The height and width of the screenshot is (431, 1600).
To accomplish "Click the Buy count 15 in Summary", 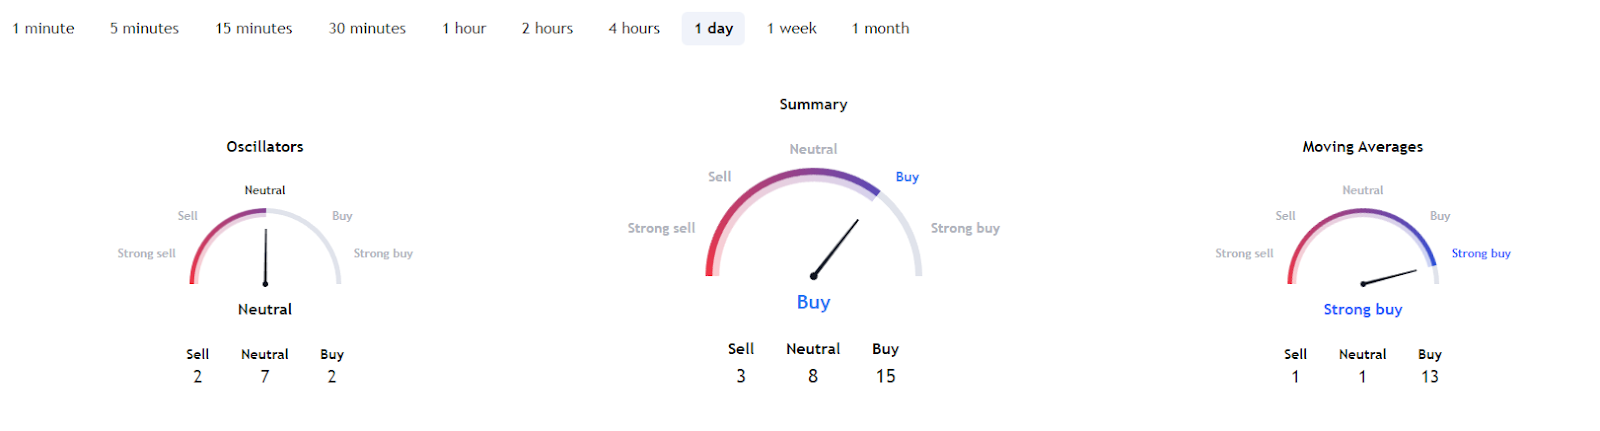I will (886, 377).
